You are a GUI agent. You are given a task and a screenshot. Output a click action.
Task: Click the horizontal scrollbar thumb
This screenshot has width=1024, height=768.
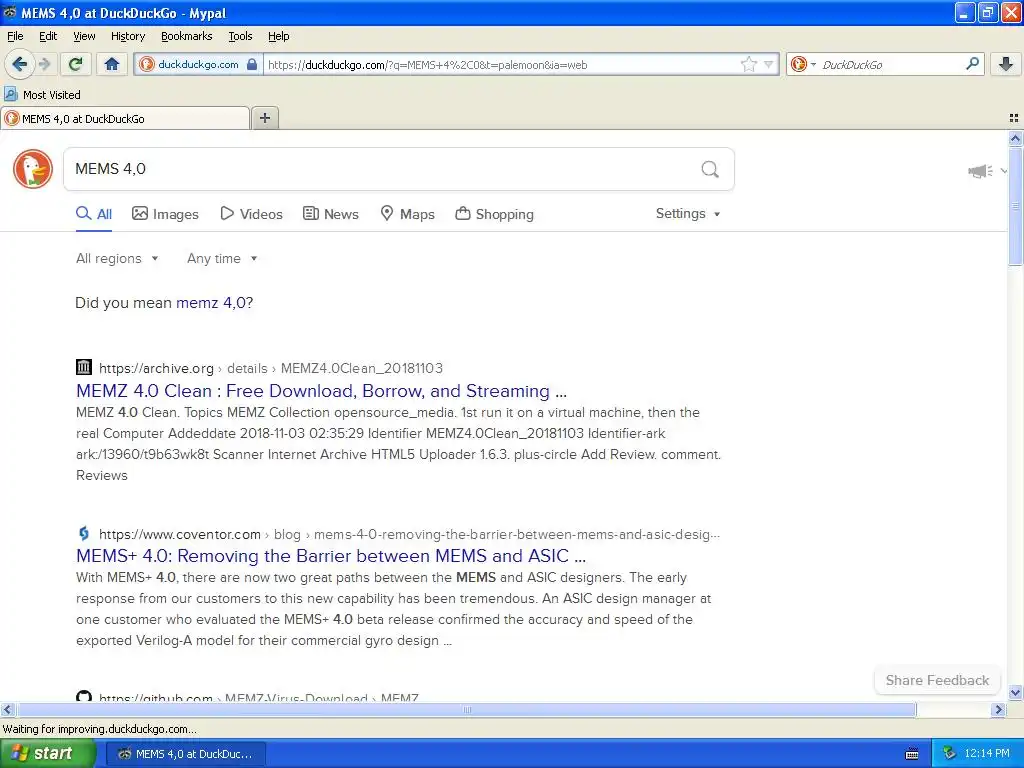click(x=466, y=709)
